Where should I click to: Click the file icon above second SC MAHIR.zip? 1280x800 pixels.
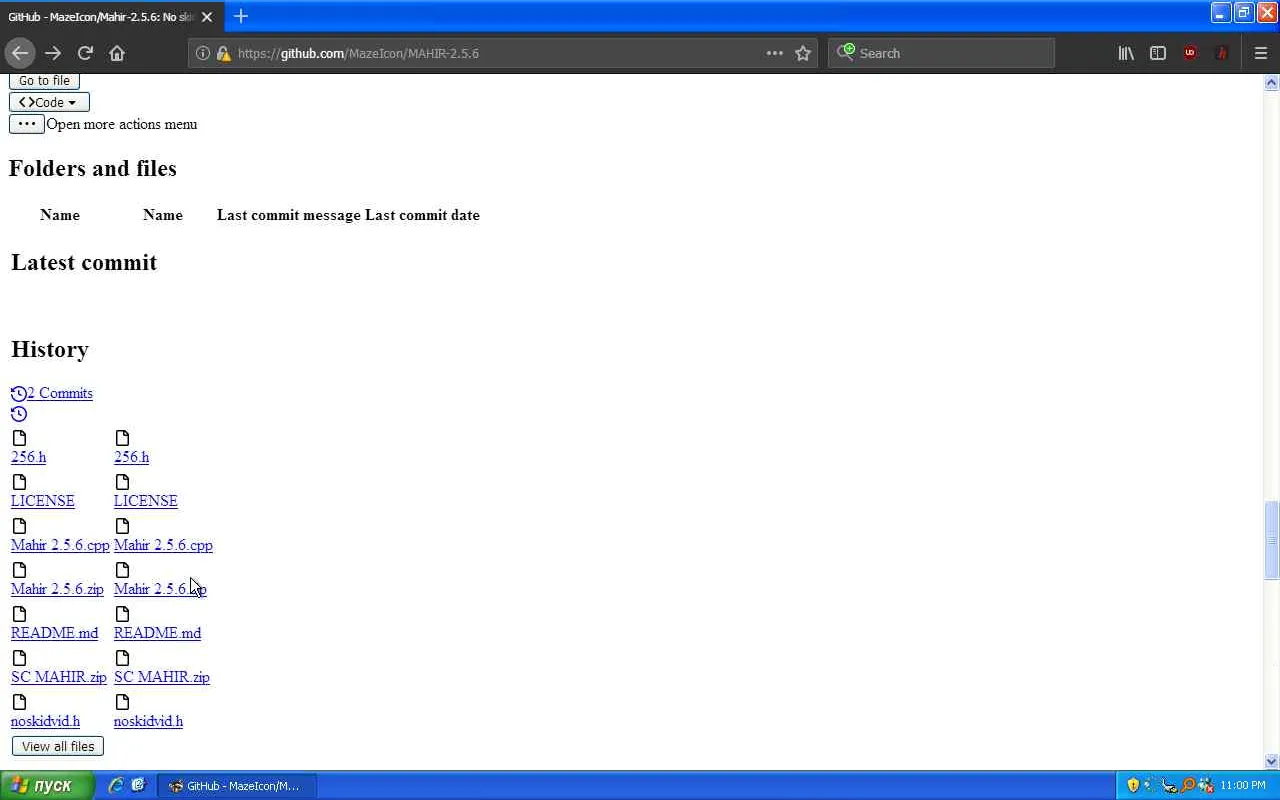pos(122,658)
